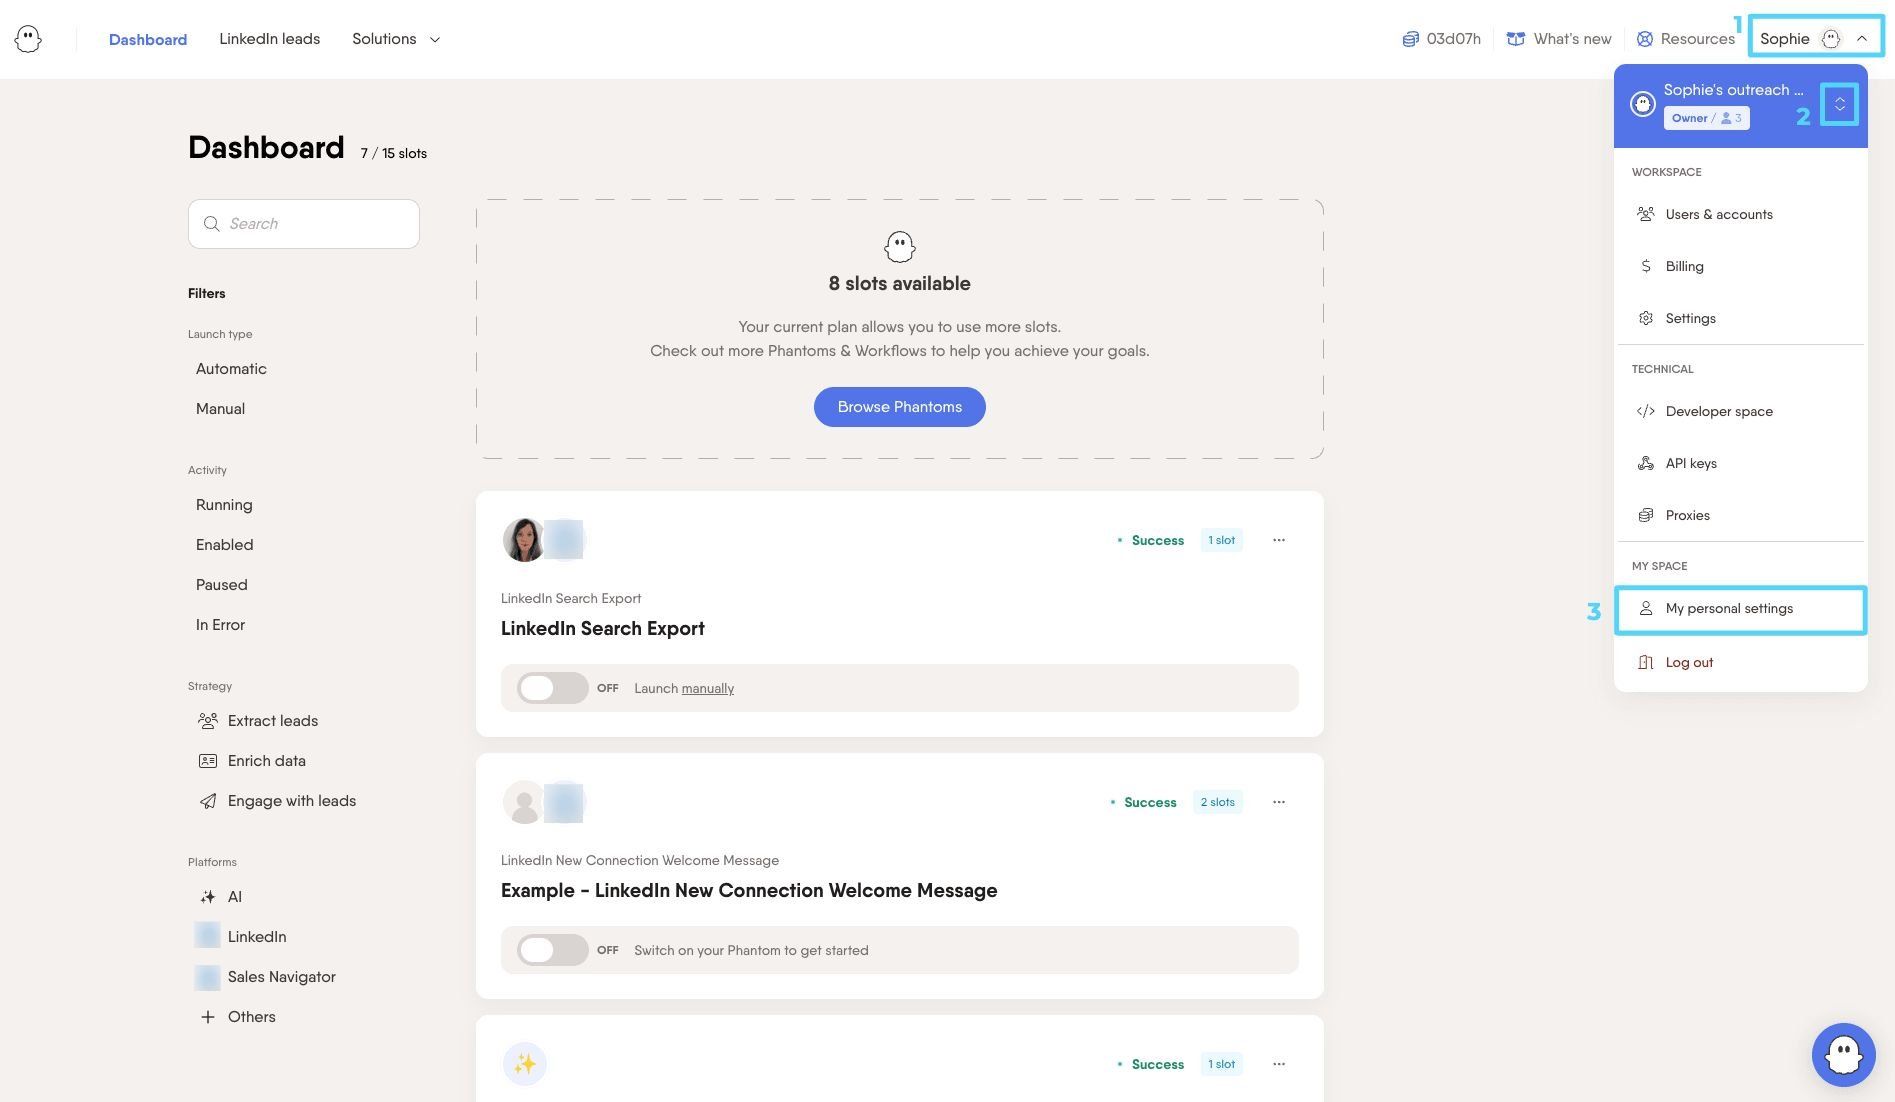
Task: Open the Proxies menu entry
Action: (1740, 515)
